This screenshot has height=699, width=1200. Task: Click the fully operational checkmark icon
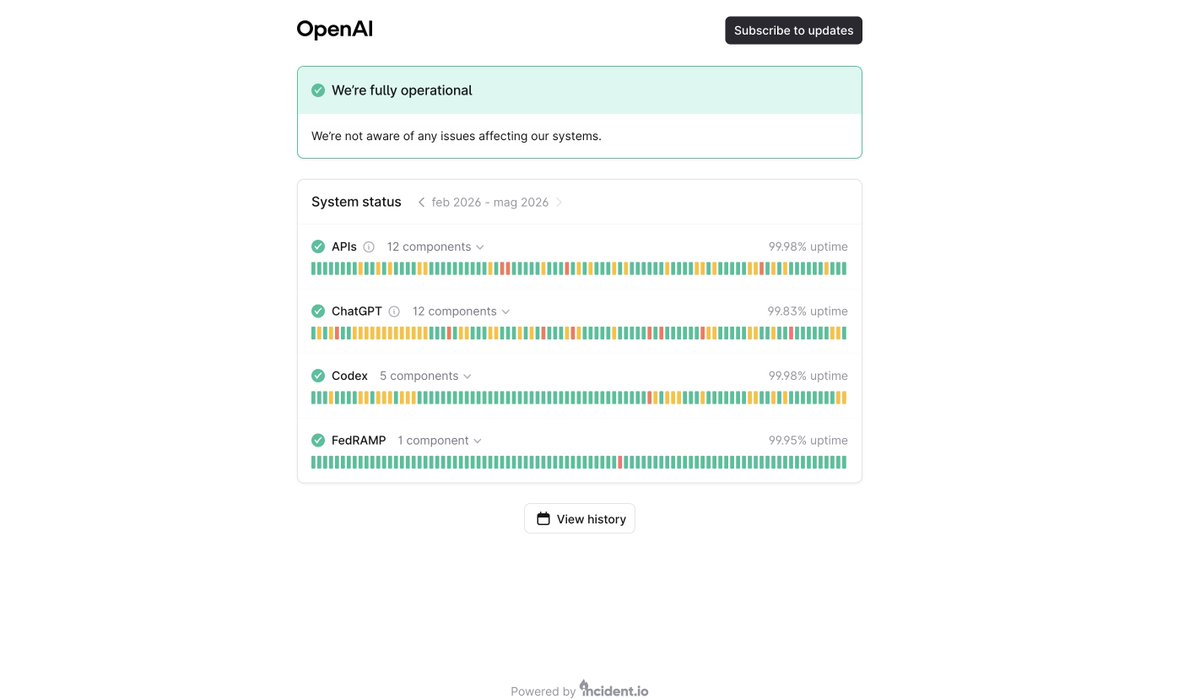click(x=318, y=90)
